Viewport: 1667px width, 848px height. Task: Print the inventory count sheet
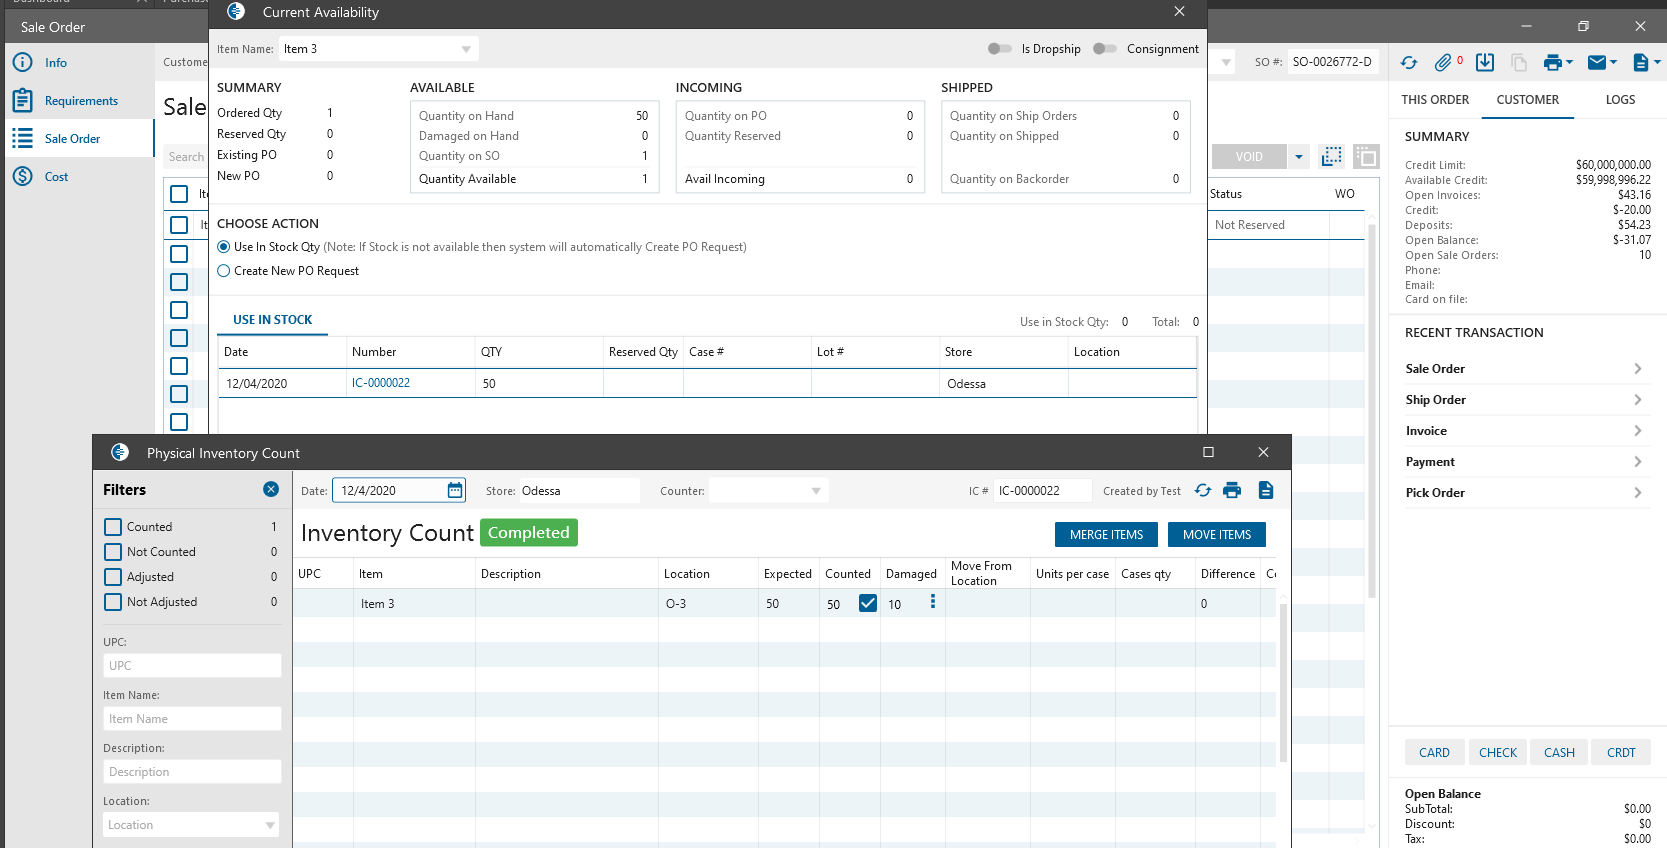tap(1232, 490)
